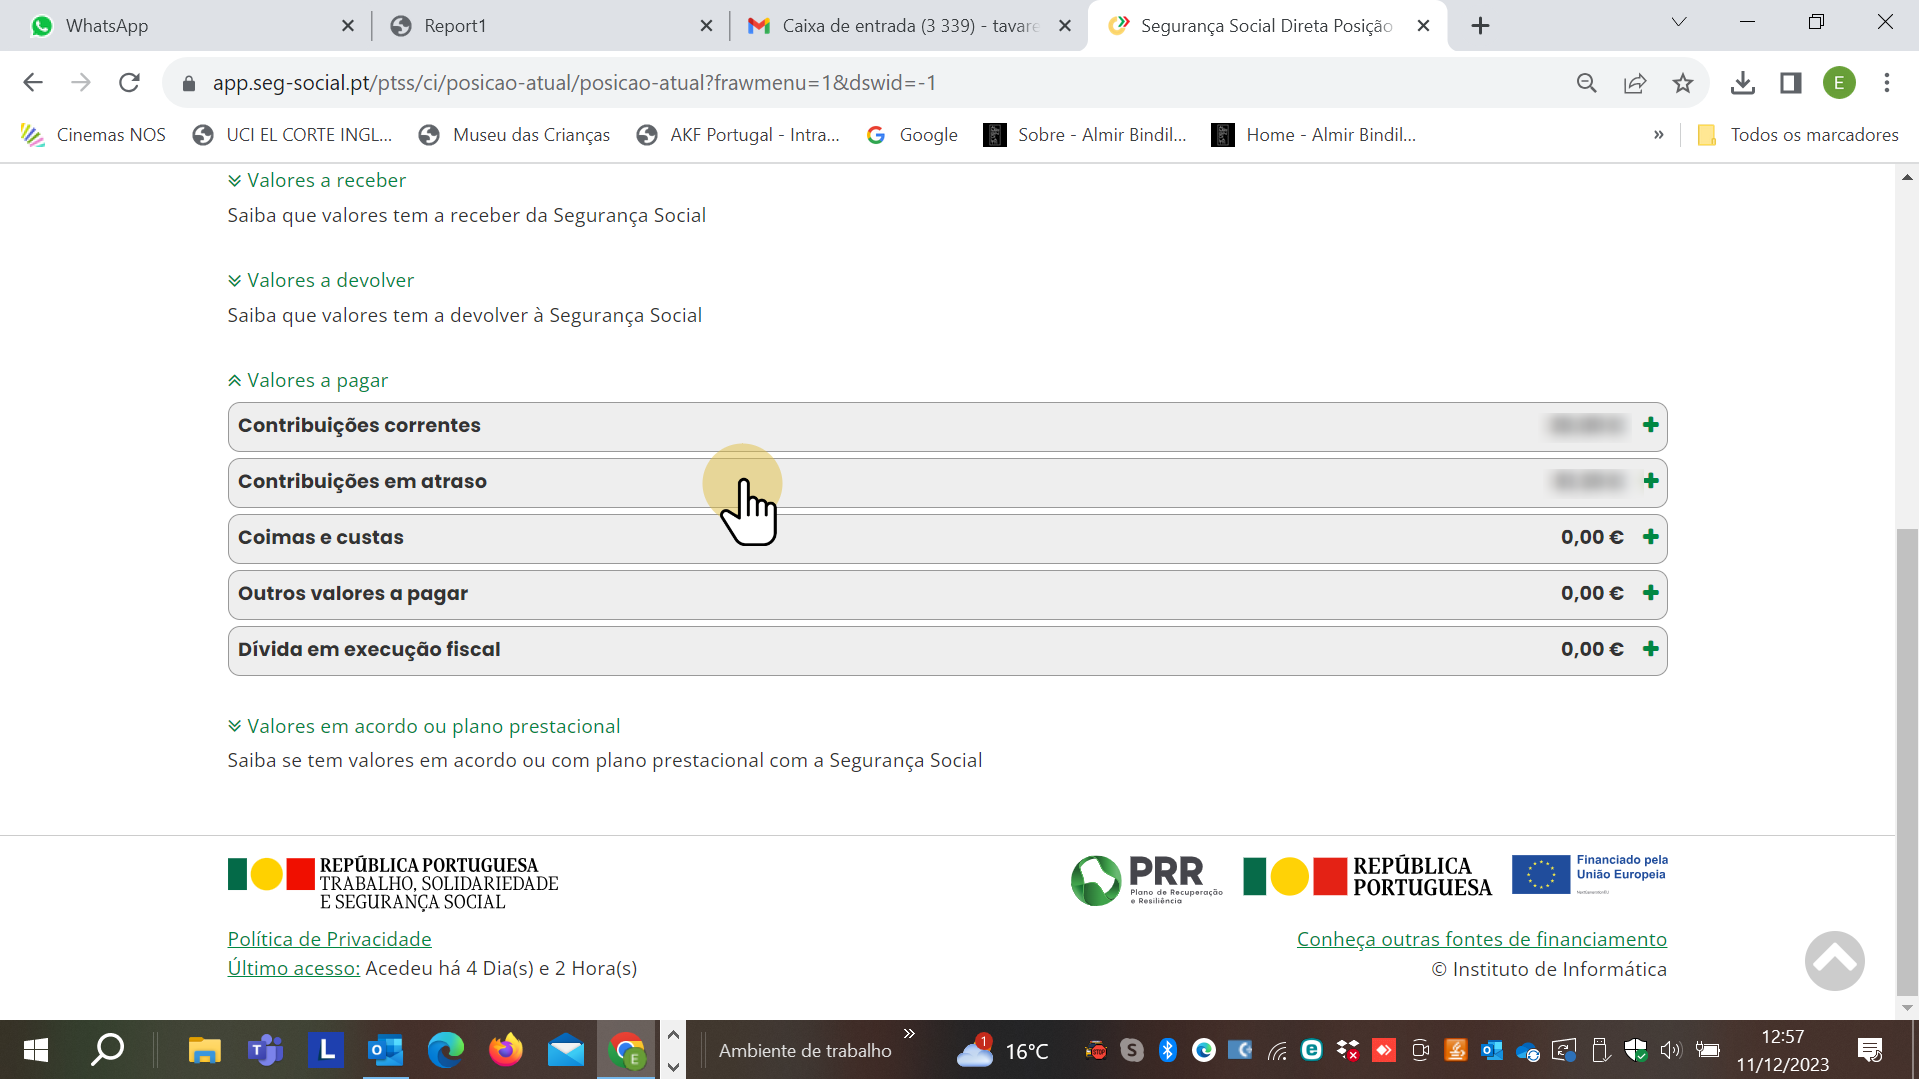
Task: Expand the Contribuições correntes row plus icon
Action: tap(1650, 425)
